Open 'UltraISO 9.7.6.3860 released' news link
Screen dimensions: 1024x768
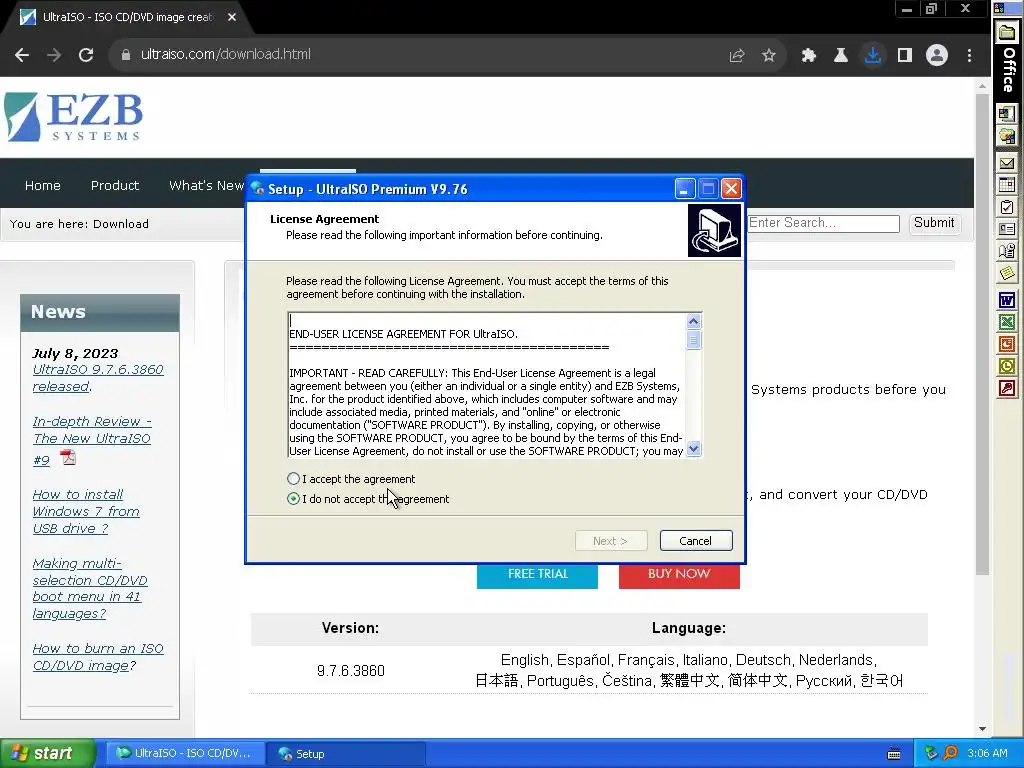coord(98,378)
